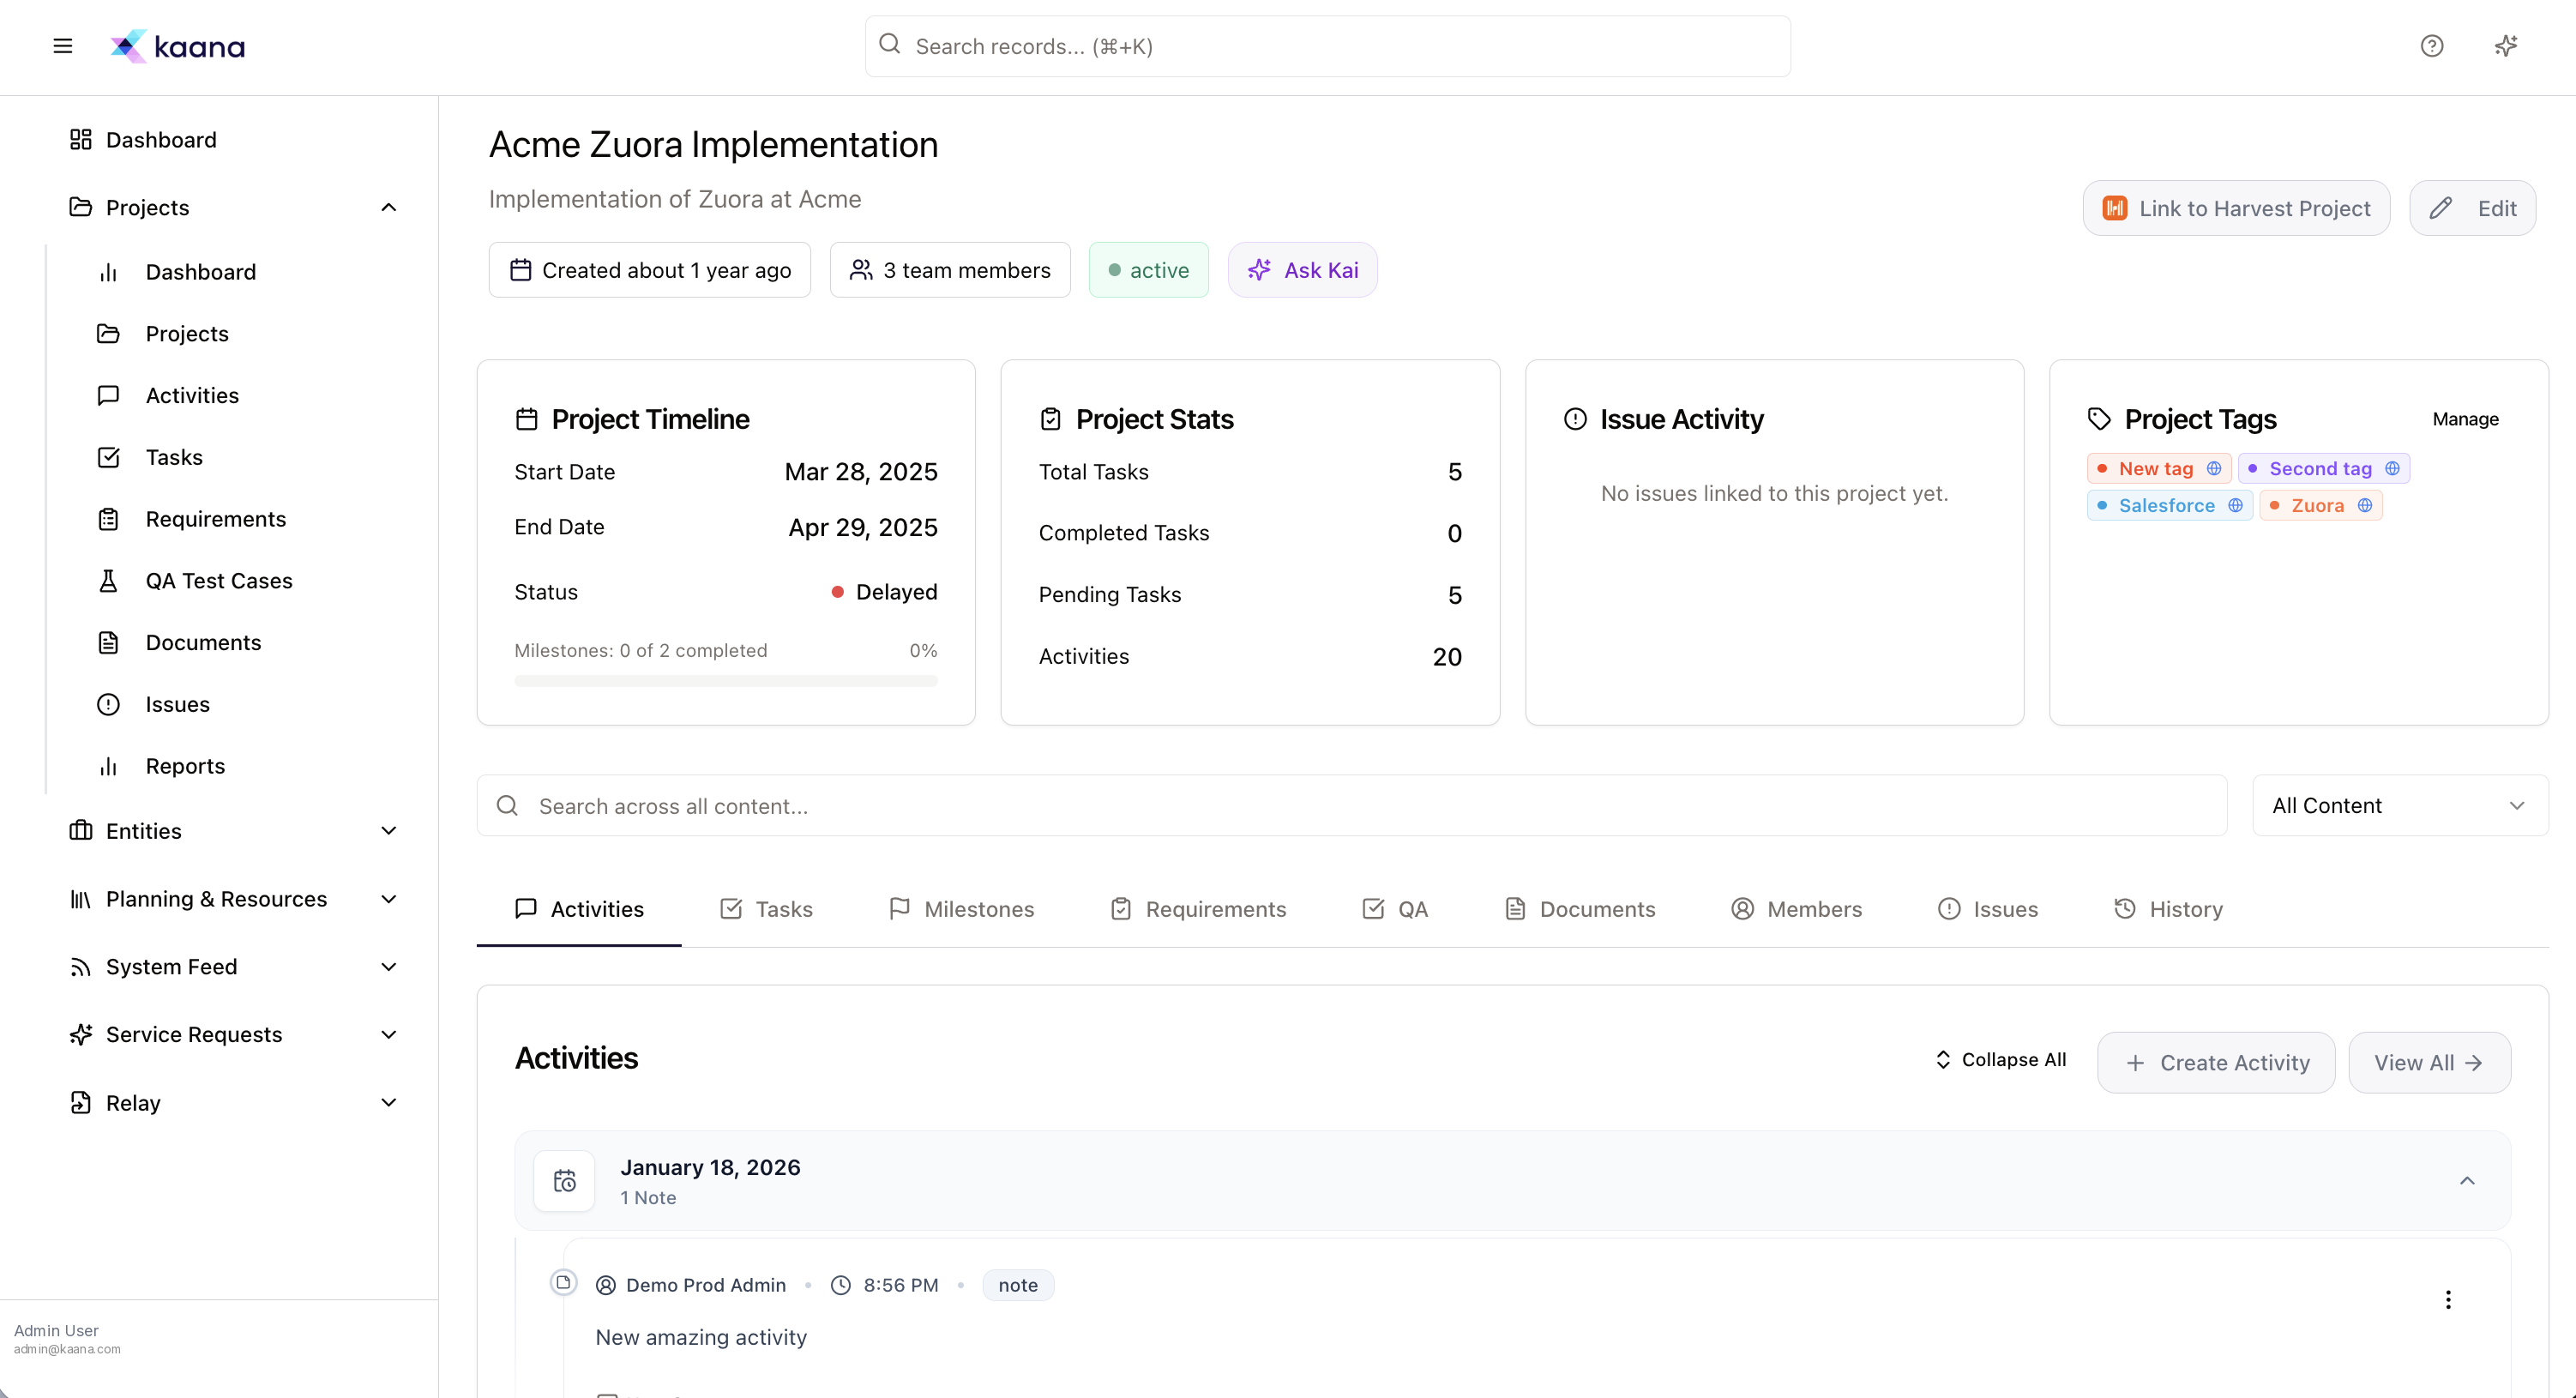
Task: Click the note options three-dot icon
Action: [x=2449, y=1299]
